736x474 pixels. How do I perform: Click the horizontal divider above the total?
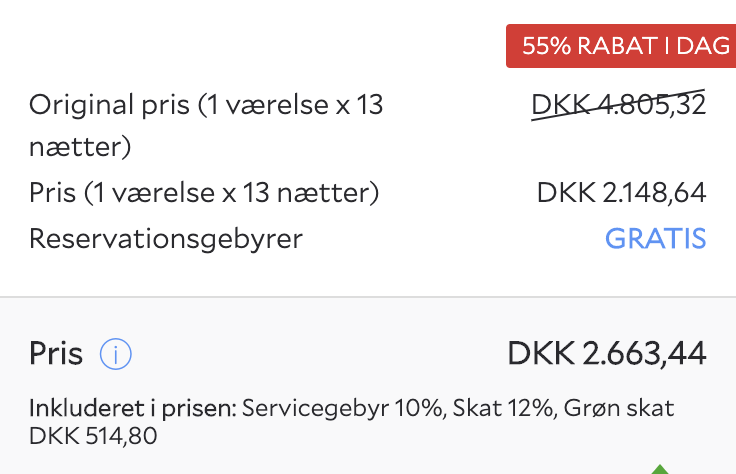[368, 297]
